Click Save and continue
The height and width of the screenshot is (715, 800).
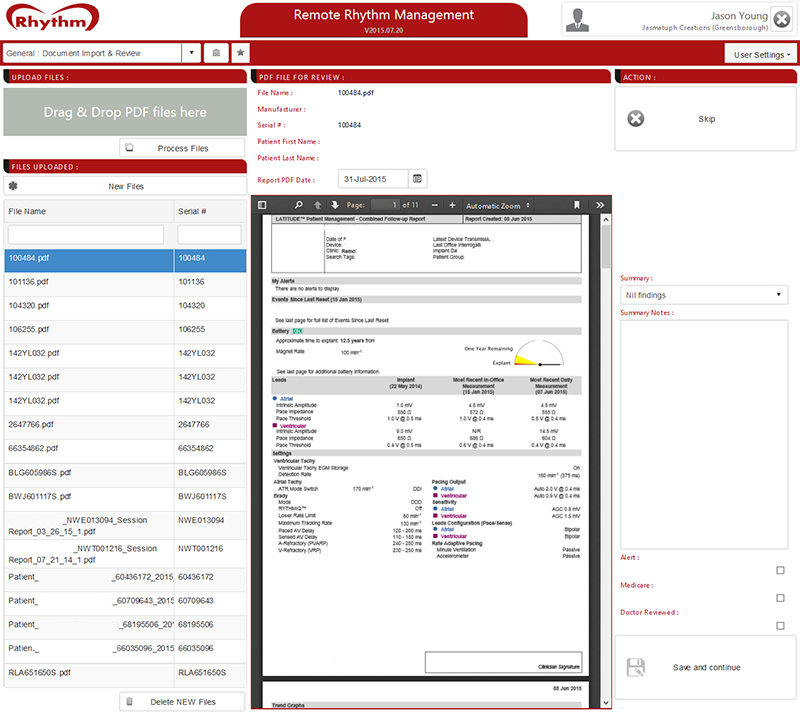[x=706, y=667]
